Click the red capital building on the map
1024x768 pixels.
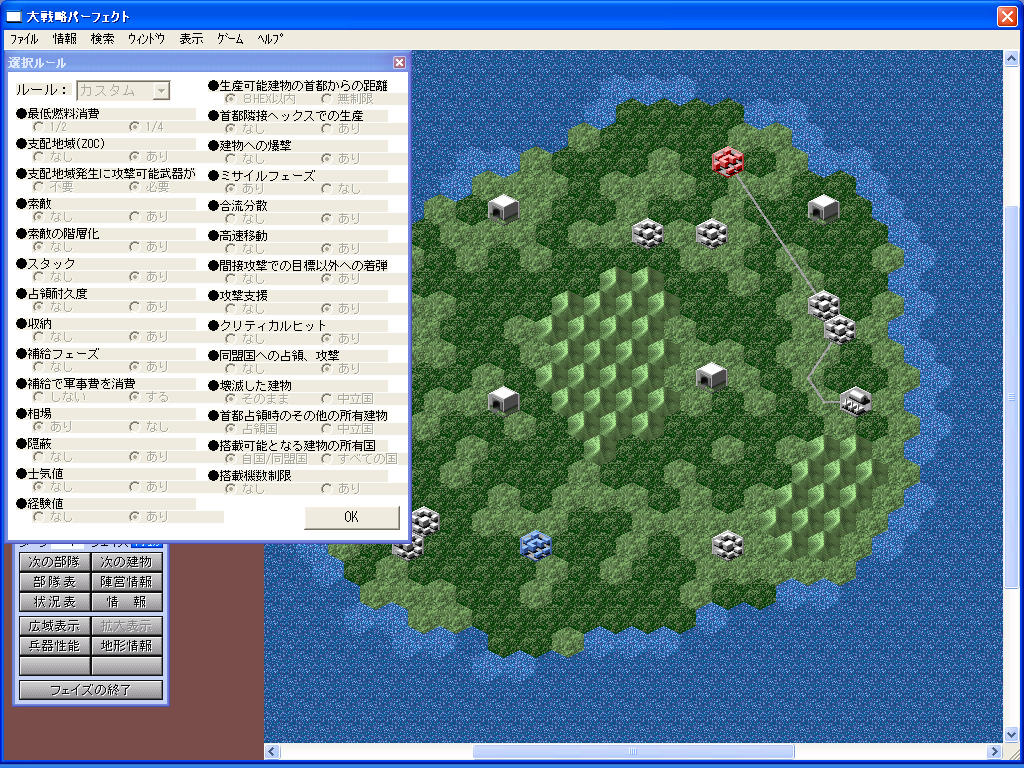730,161
